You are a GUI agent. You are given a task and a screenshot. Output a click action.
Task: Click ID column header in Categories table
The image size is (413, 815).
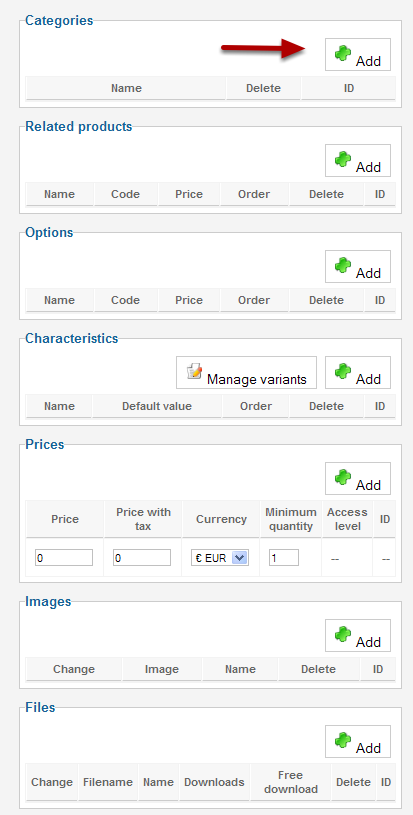[x=349, y=88]
